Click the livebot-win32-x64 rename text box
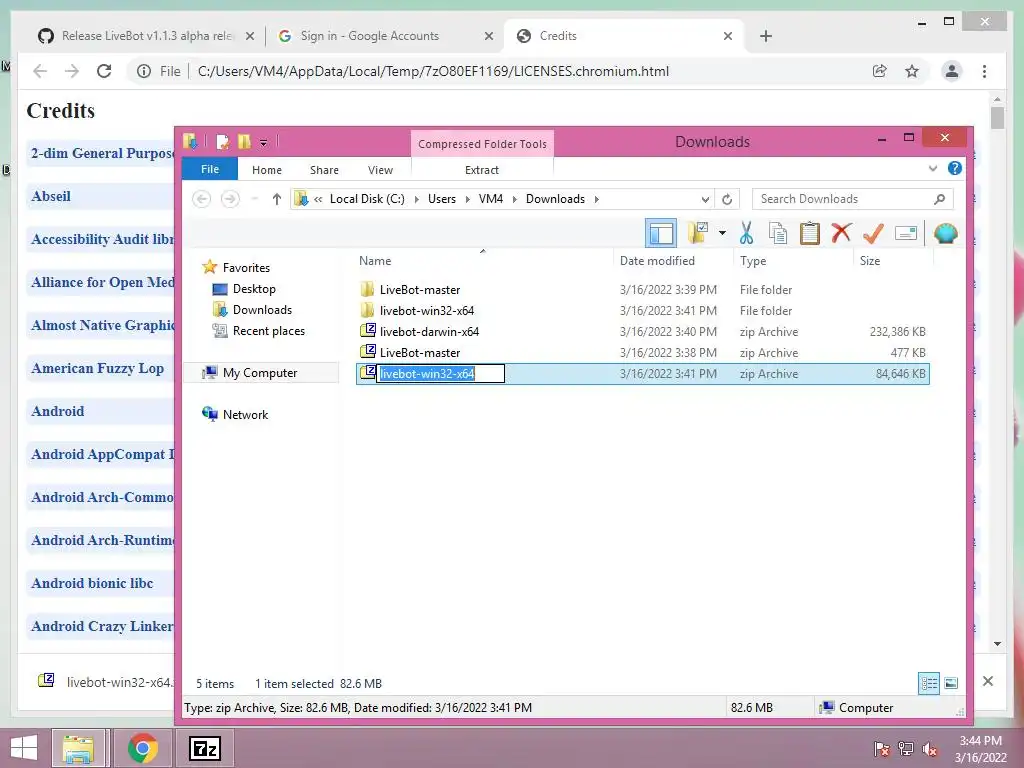The height and width of the screenshot is (768, 1024). [x=441, y=374]
